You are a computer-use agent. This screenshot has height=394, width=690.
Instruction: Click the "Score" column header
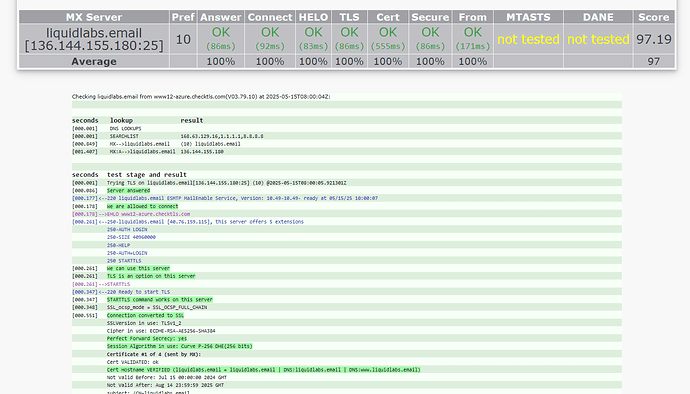click(653, 17)
